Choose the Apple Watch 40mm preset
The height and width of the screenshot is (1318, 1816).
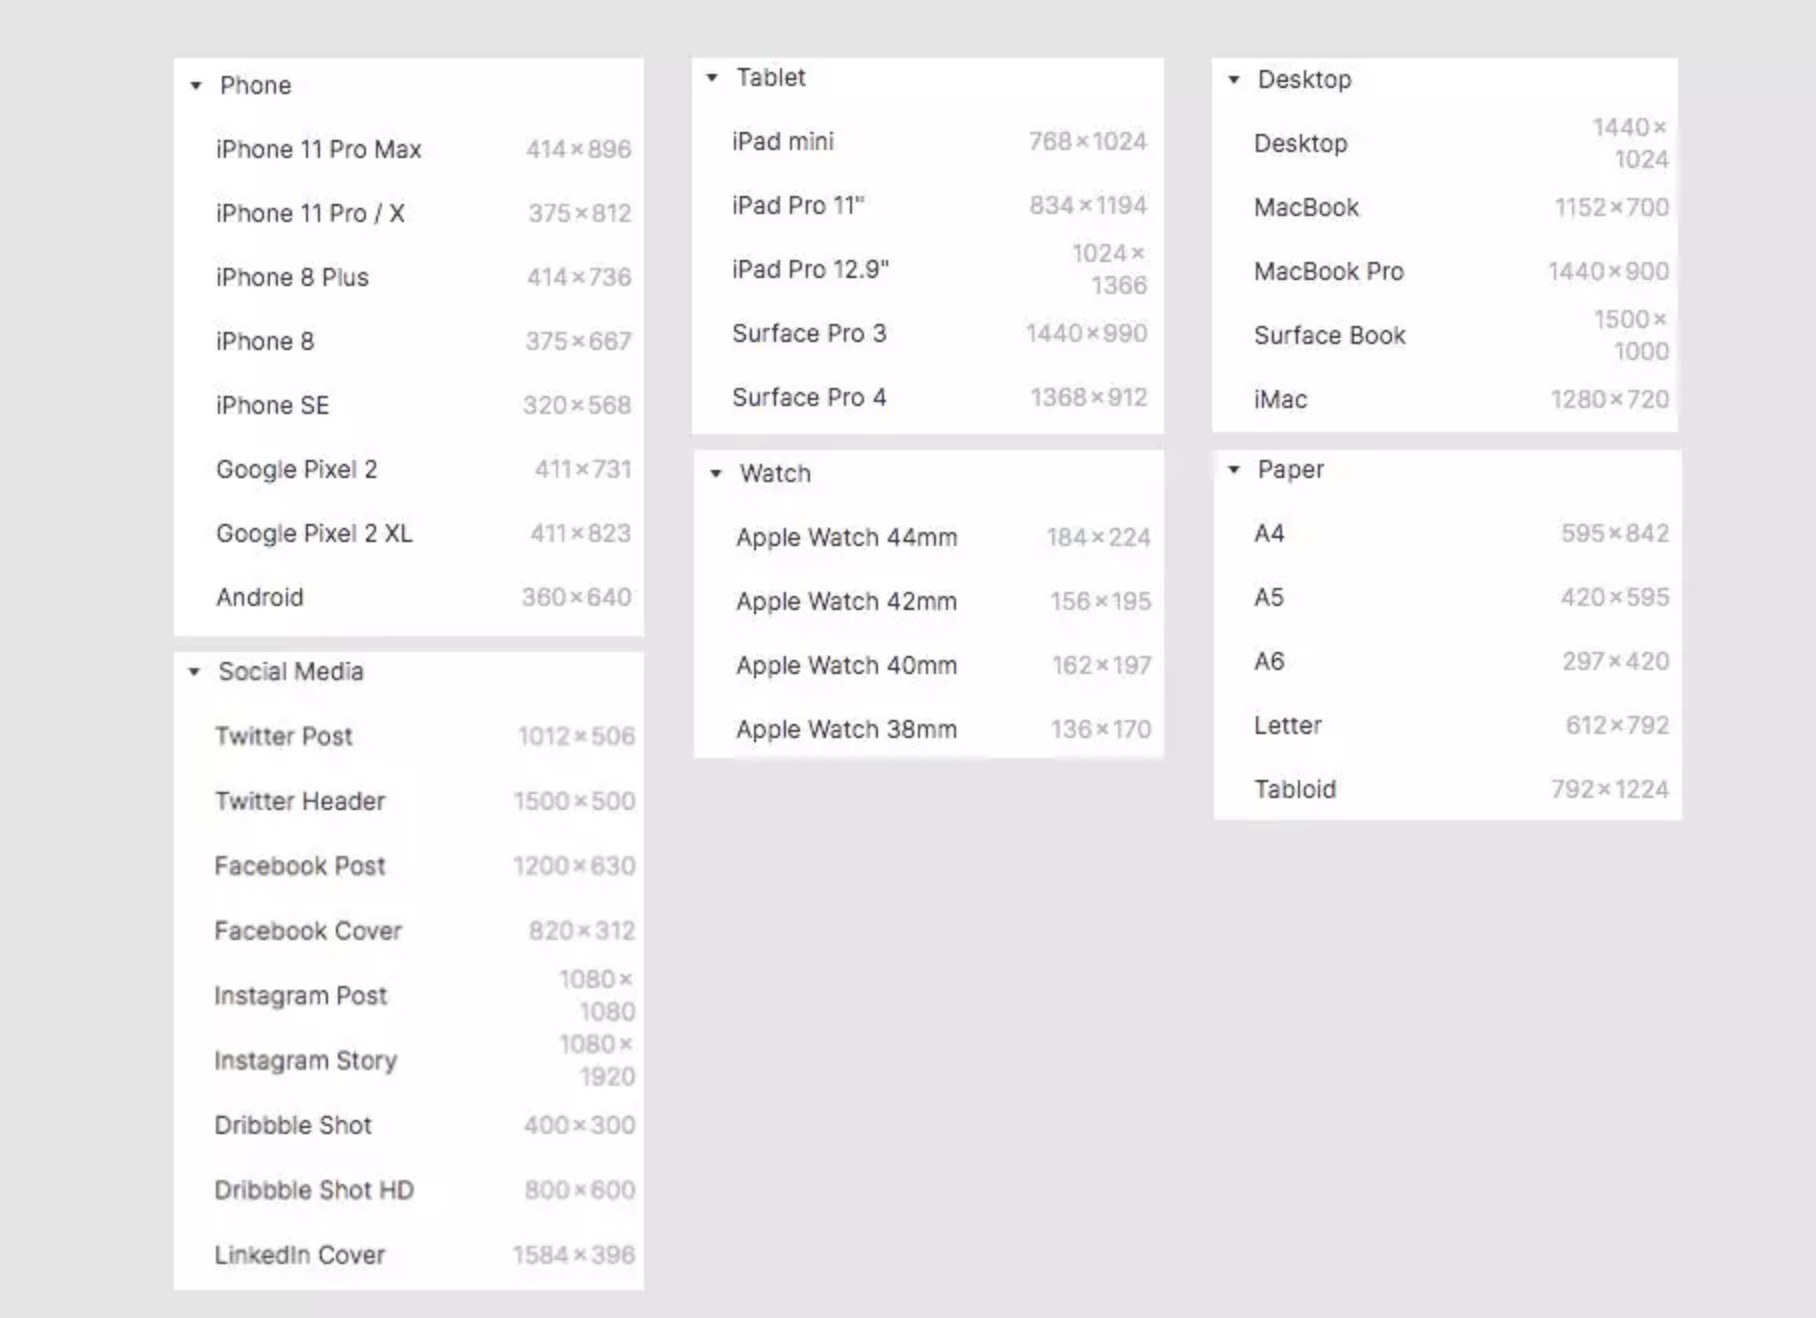pyautogui.click(x=929, y=666)
